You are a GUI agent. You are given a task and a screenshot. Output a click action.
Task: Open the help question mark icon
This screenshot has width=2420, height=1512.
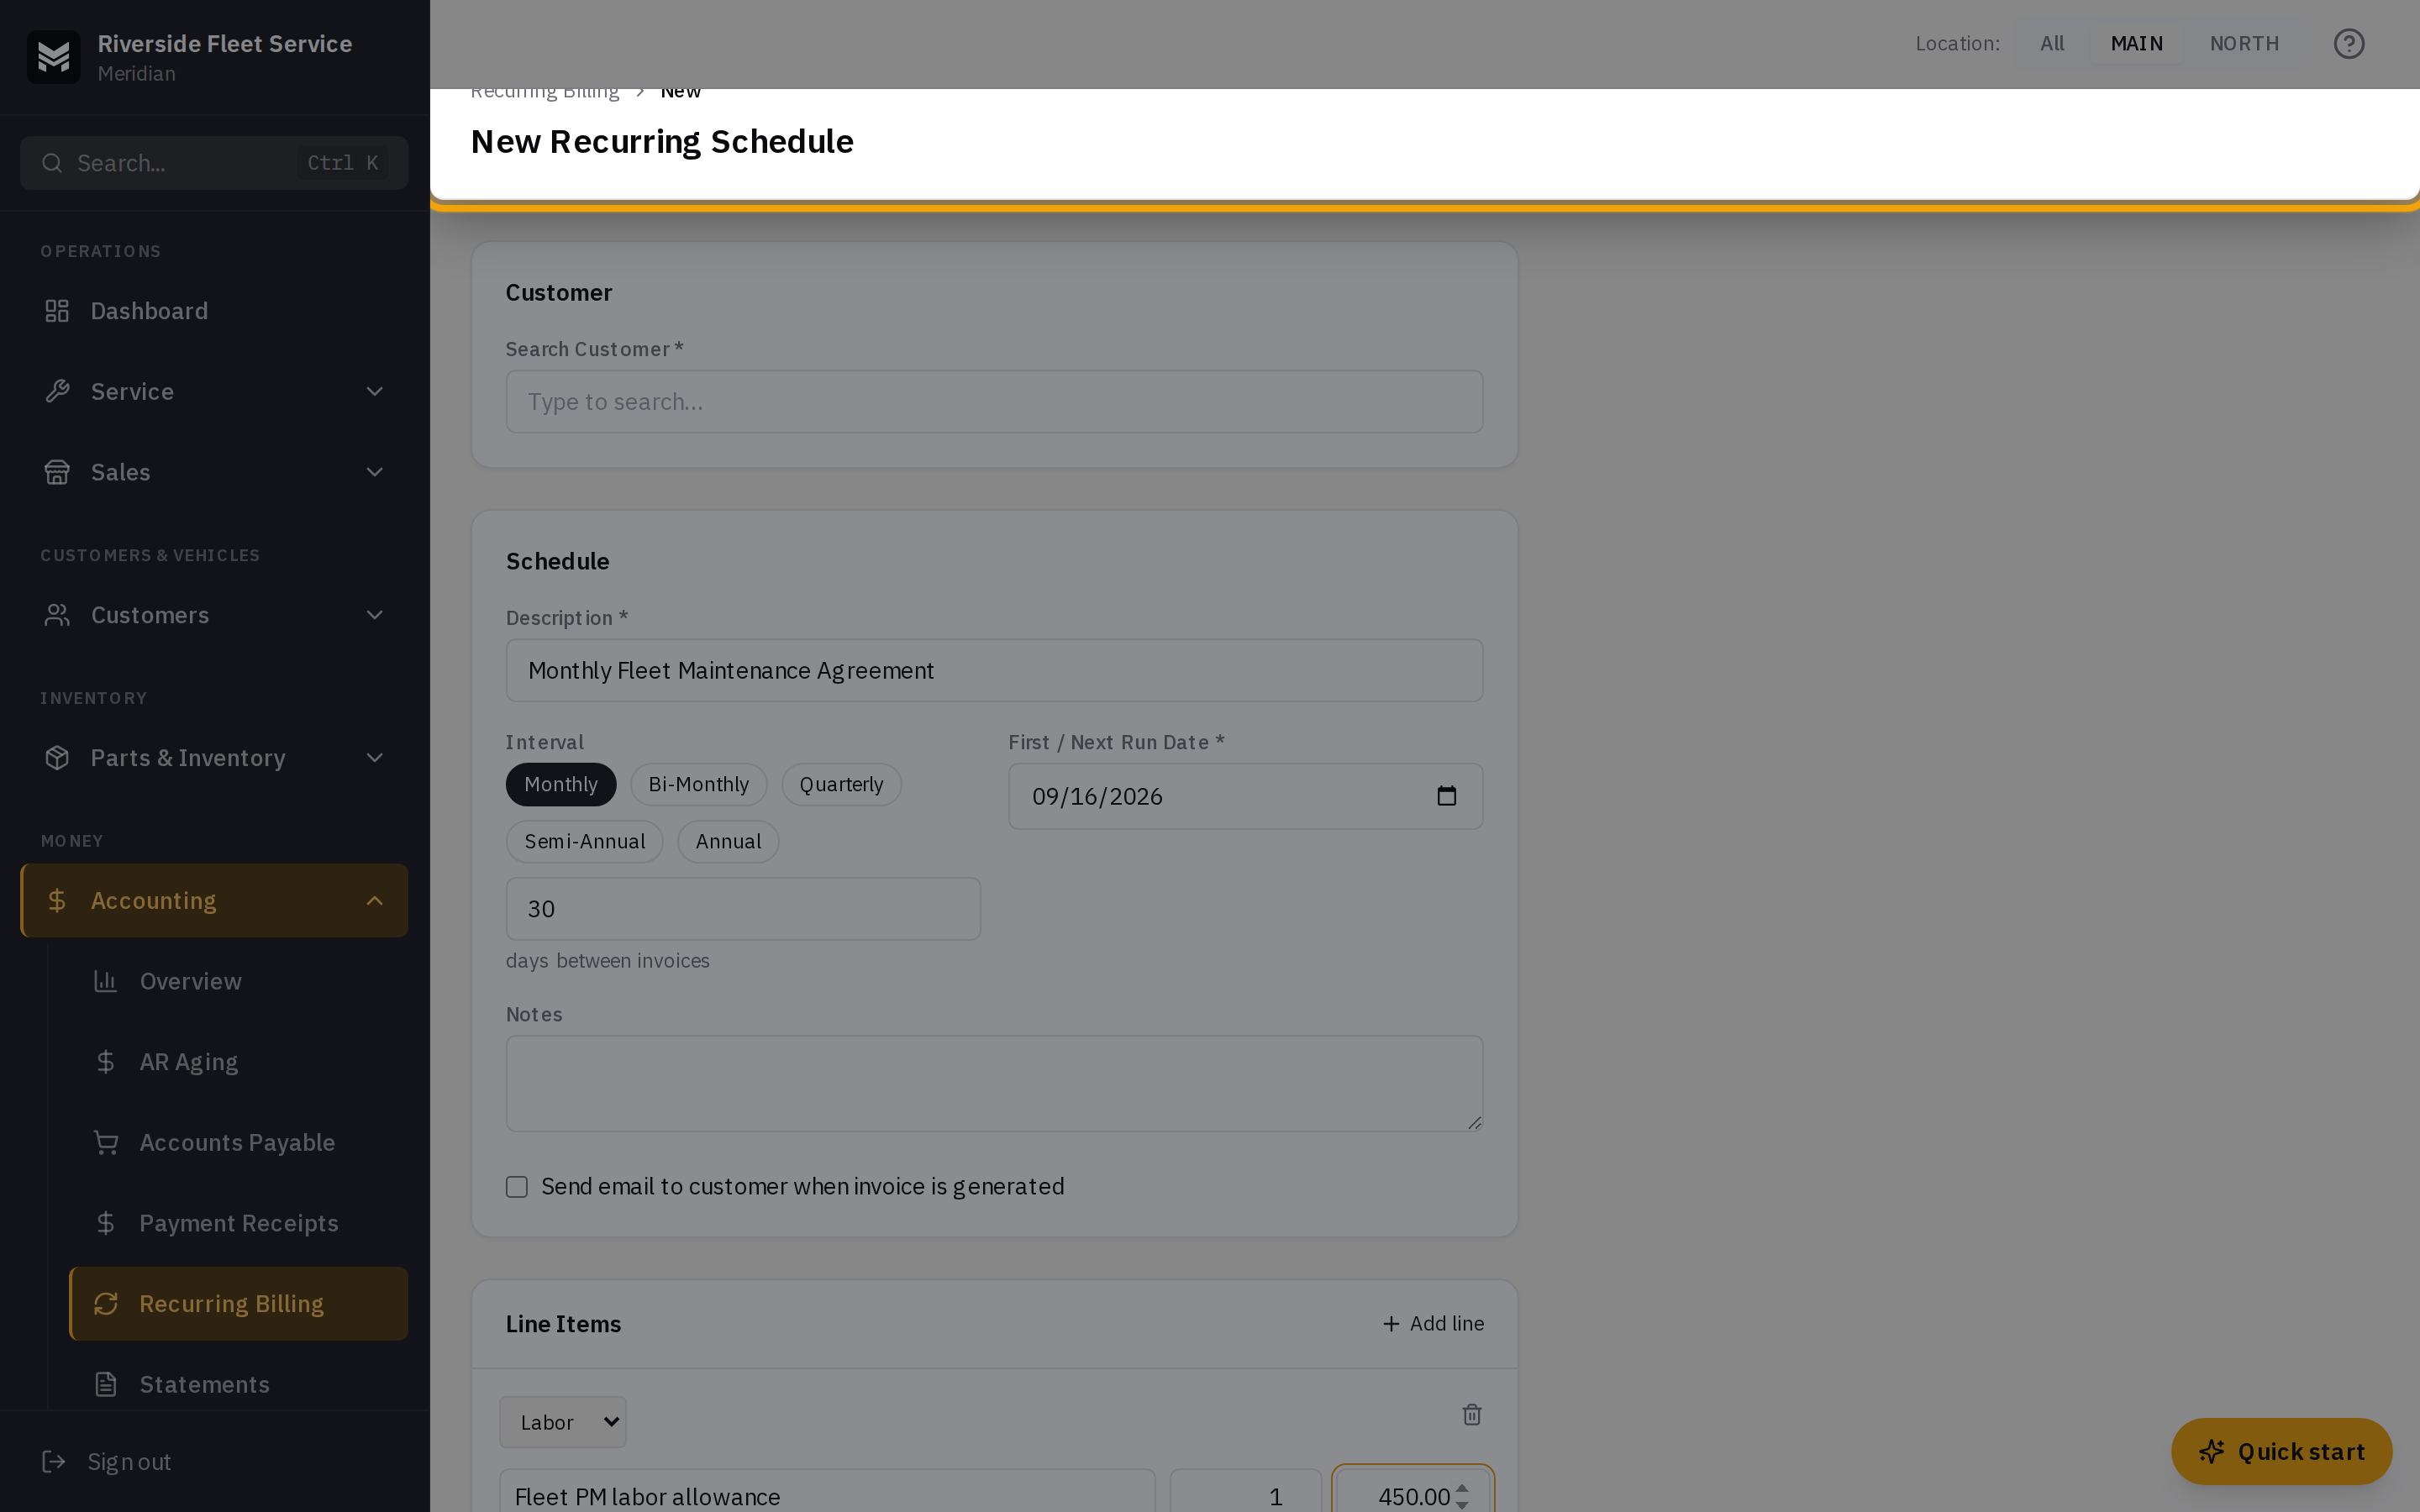tap(2349, 44)
